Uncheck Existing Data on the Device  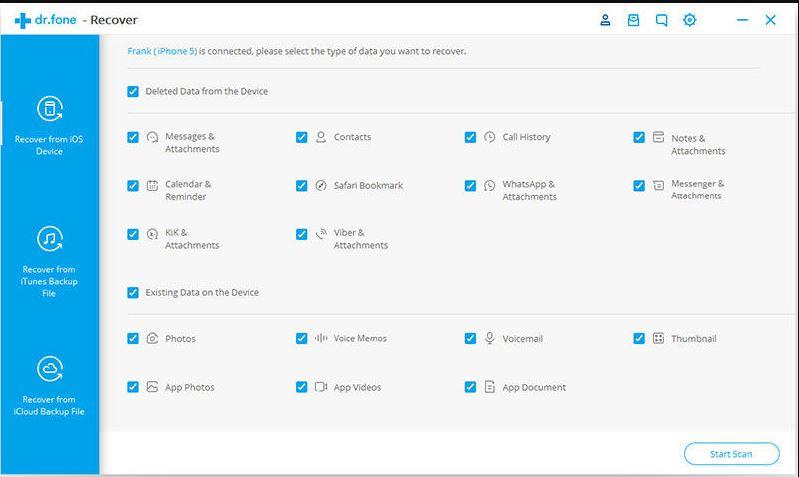[133, 293]
